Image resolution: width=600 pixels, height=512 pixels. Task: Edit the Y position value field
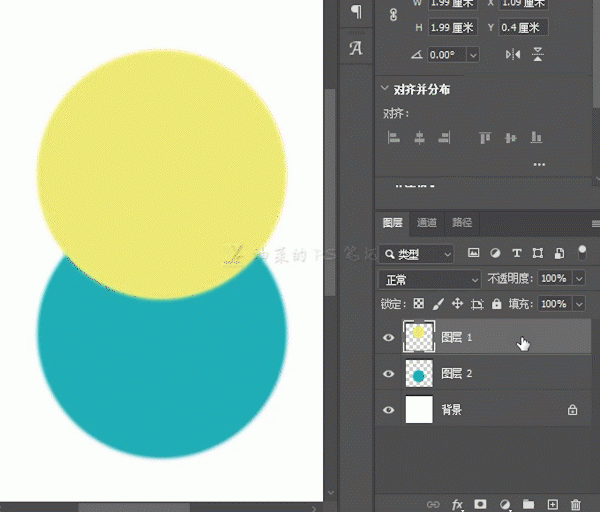(523, 28)
